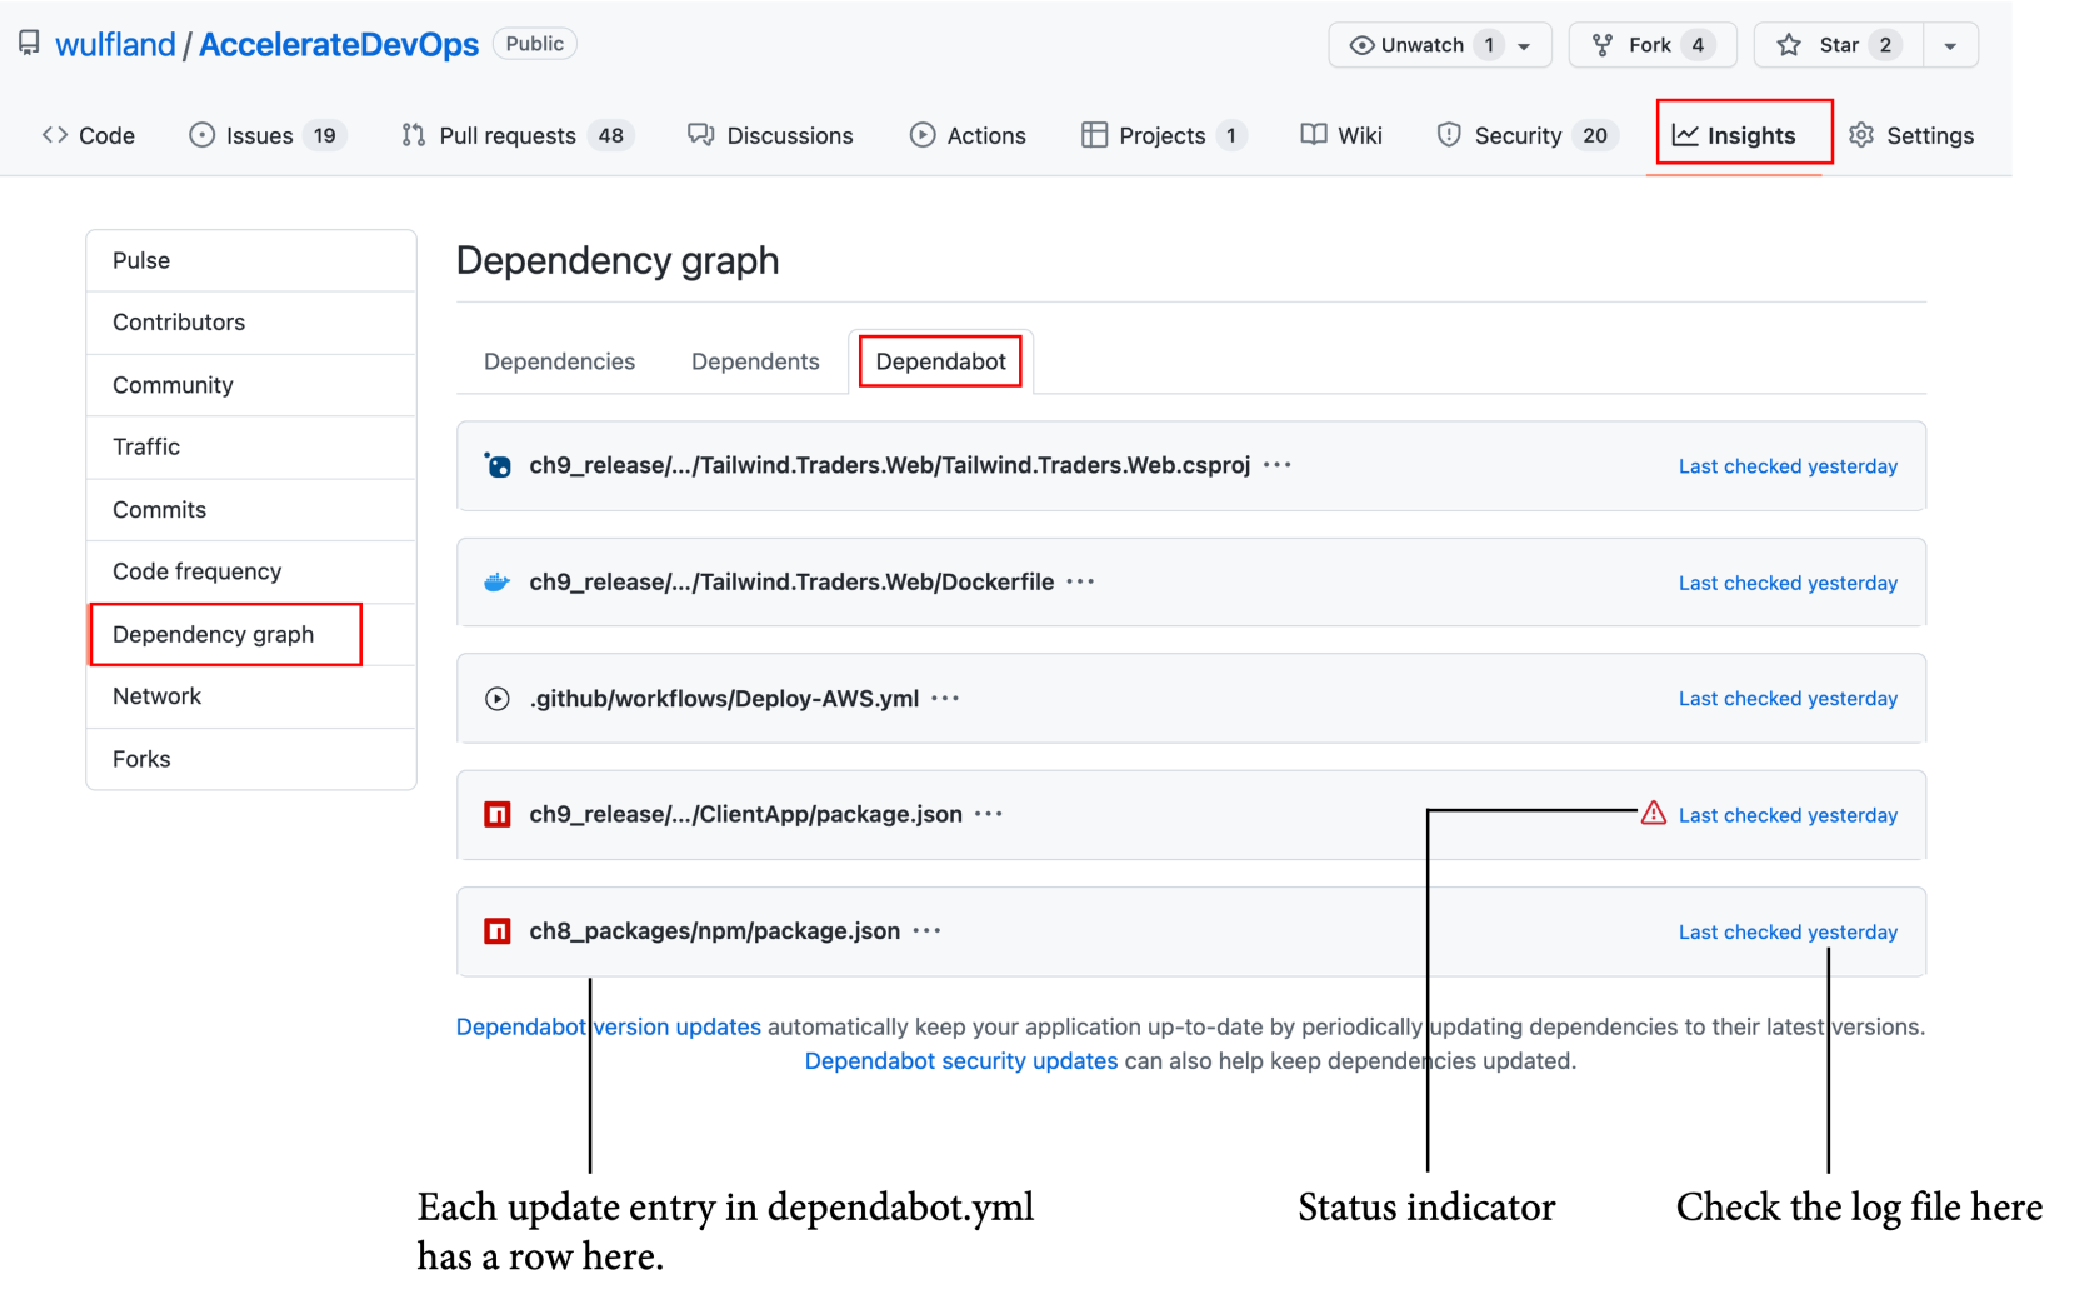Image resolution: width=2082 pixels, height=1308 pixels.
Task: Open the Discussions tab
Action: (x=770, y=135)
